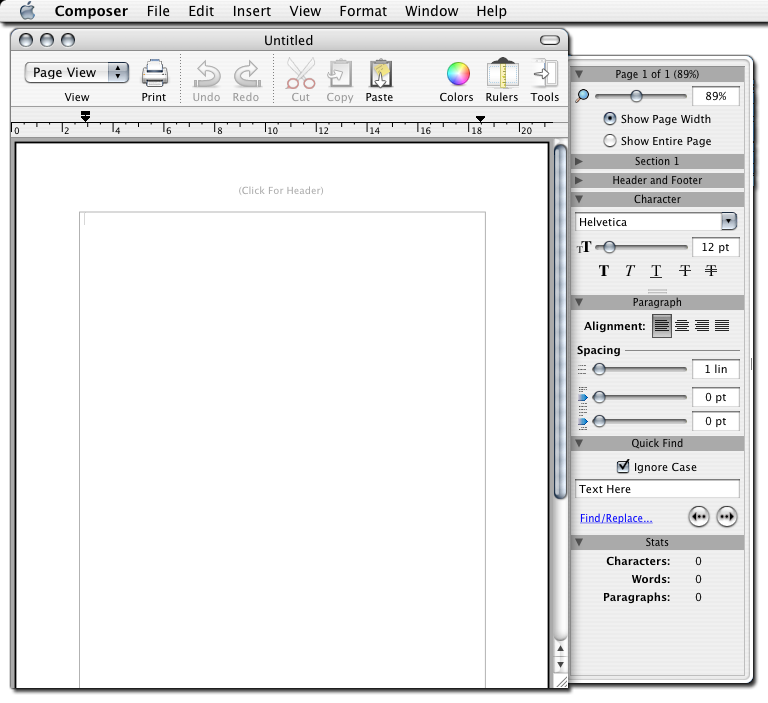The height and width of the screenshot is (703, 768).
Task: Expand the Header and Footer panel
Action: [579, 180]
